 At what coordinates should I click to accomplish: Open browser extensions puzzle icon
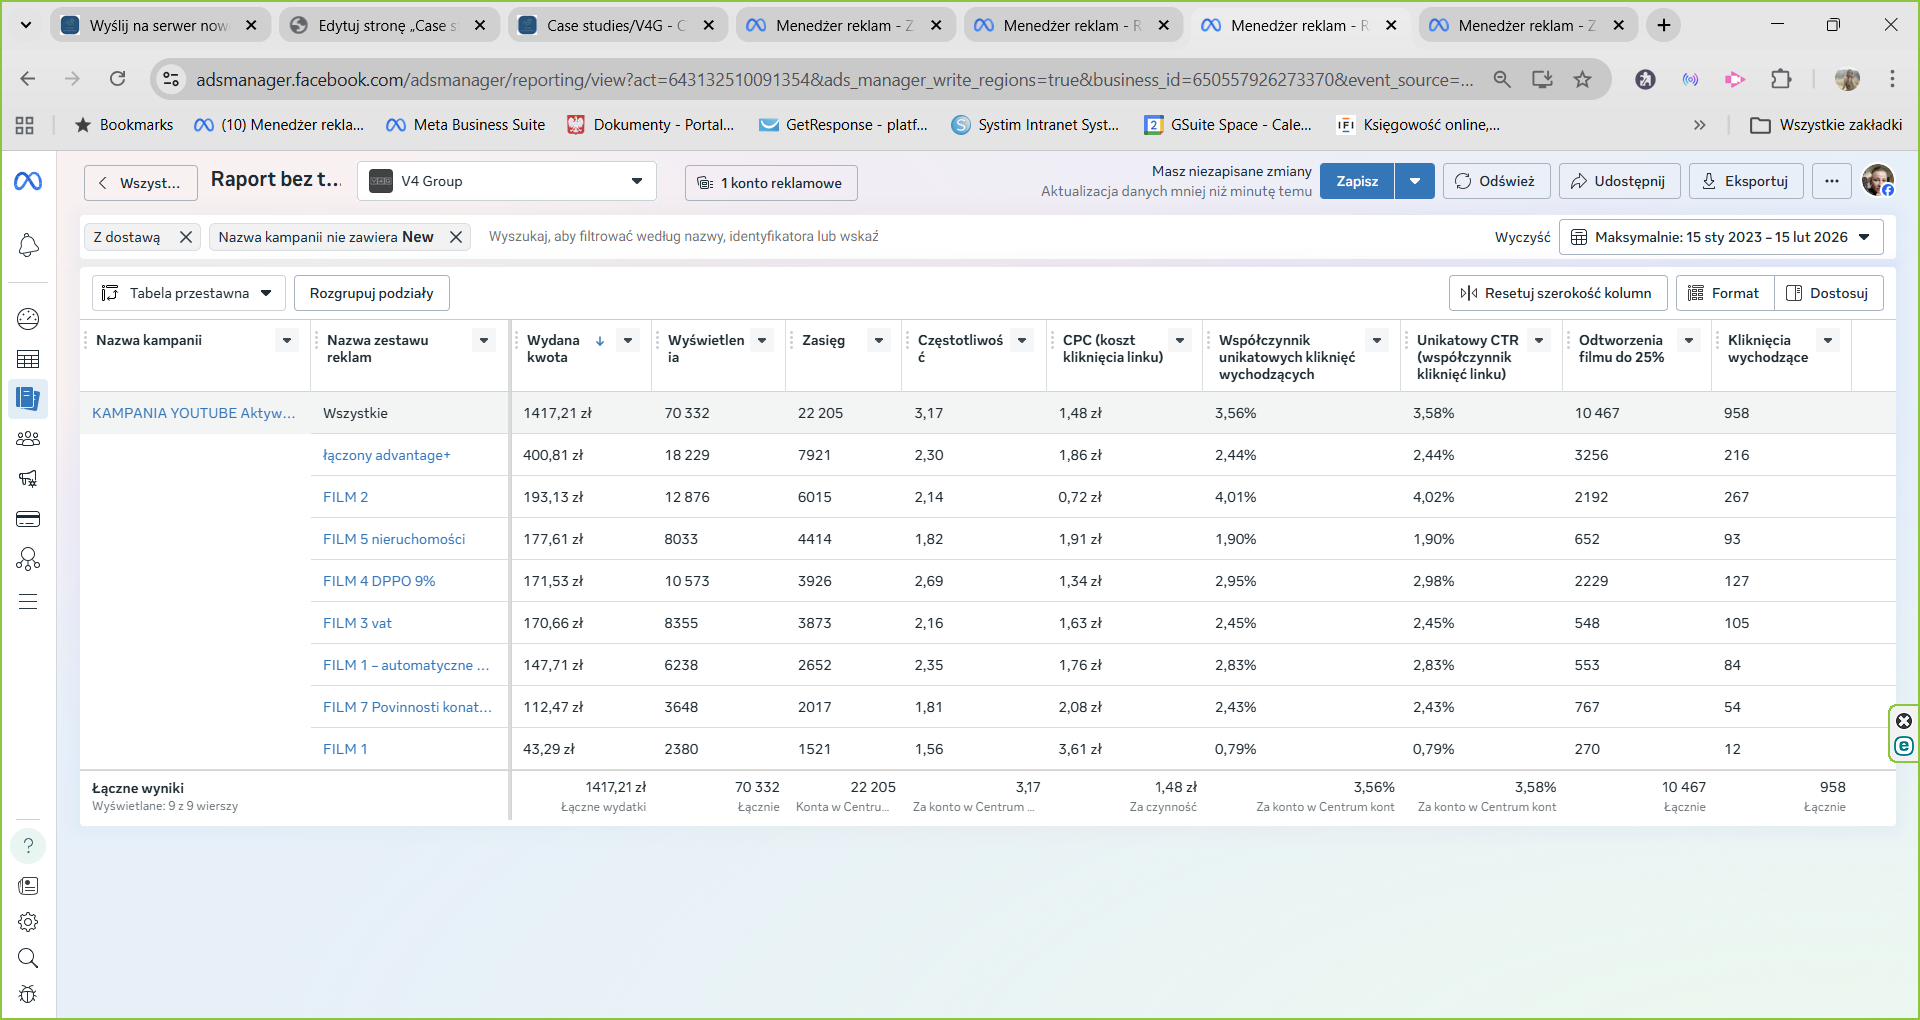click(x=1780, y=79)
